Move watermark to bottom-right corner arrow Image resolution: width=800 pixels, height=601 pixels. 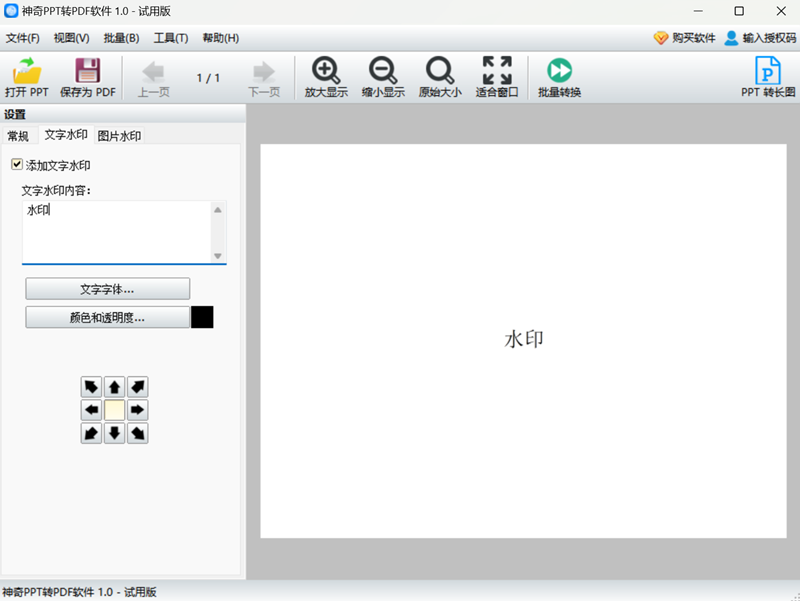(x=138, y=433)
